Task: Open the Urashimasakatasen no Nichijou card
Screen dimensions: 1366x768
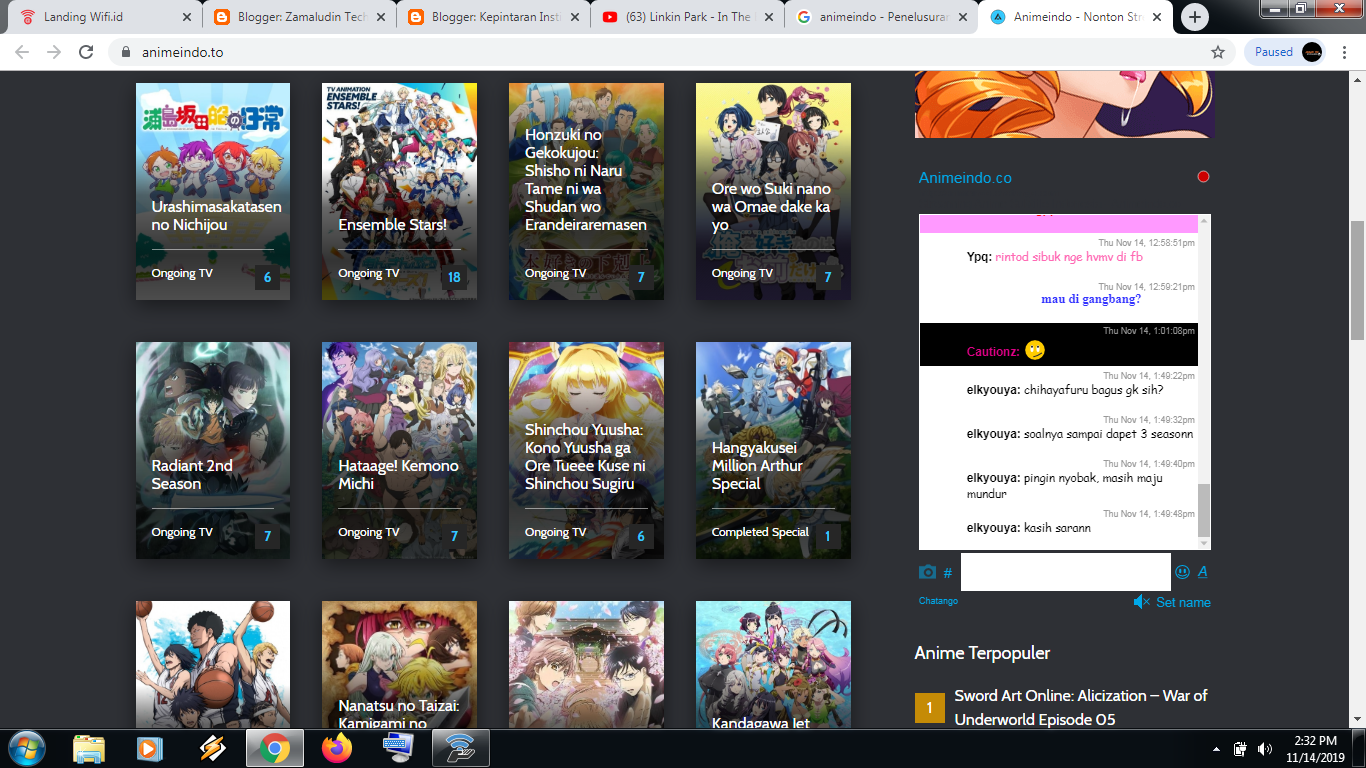Action: pyautogui.click(x=213, y=191)
